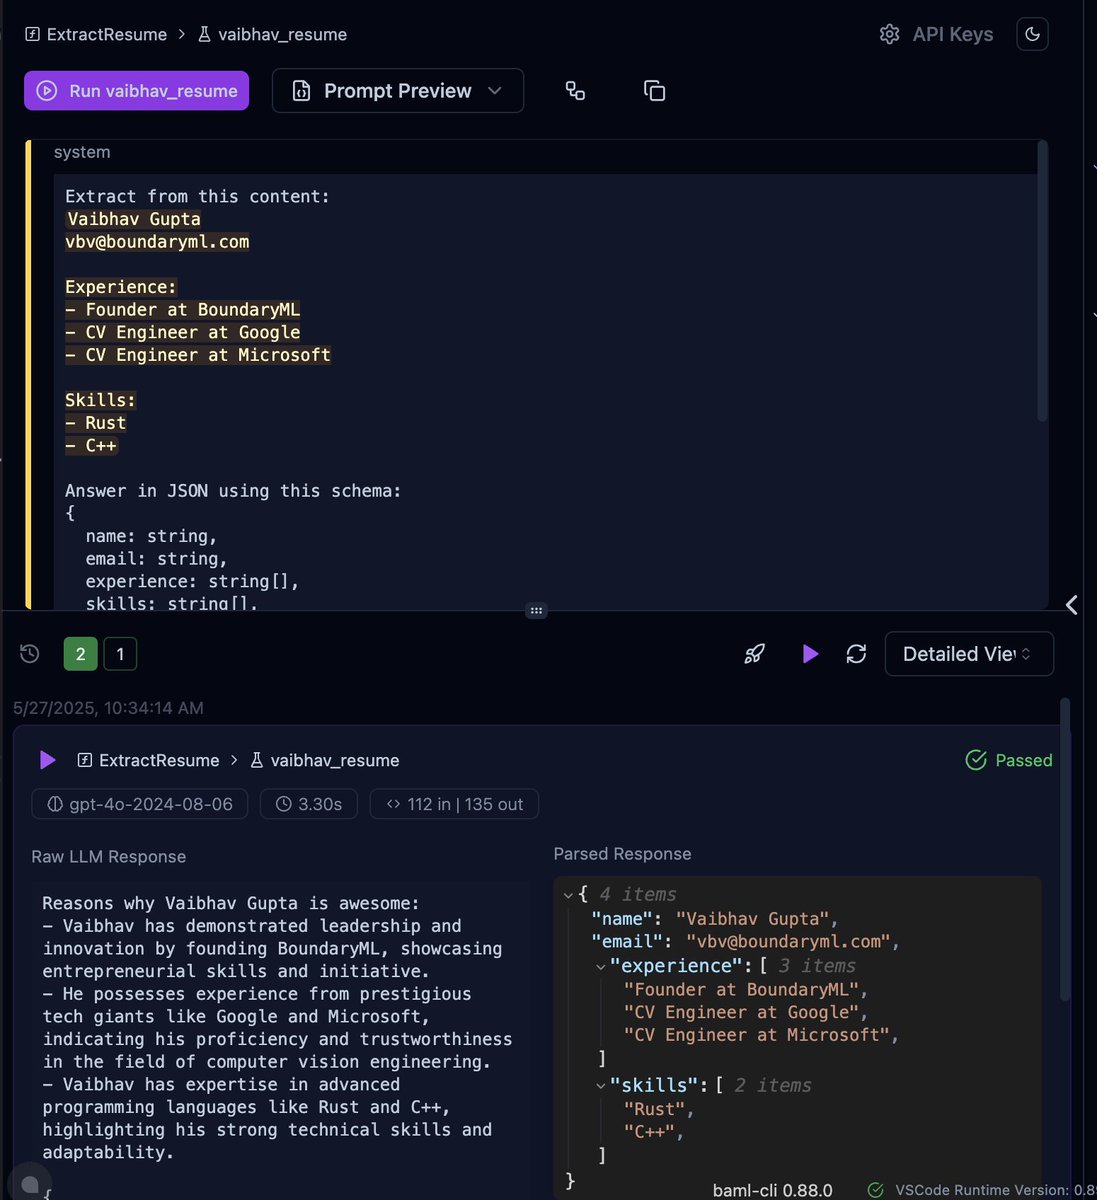The height and width of the screenshot is (1200, 1097).
Task: Click the gear icon beside API Keys
Action: (889, 34)
